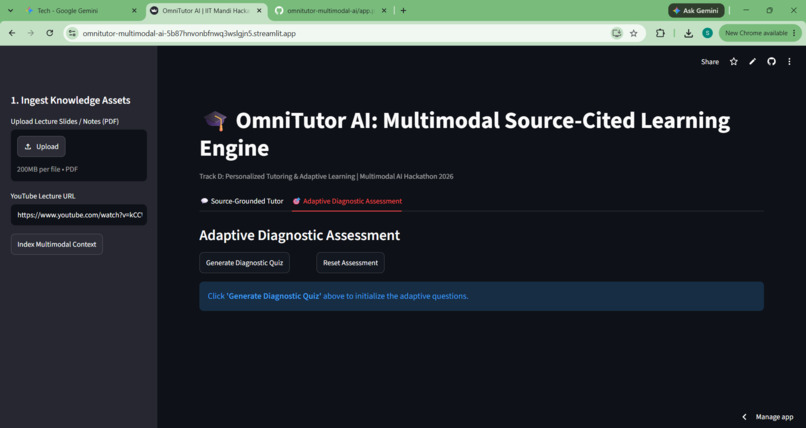The height and width of the screenshot is (428, 806).
Task: Click Generate Diagnostic Quiz button
Action: point(244,263)
